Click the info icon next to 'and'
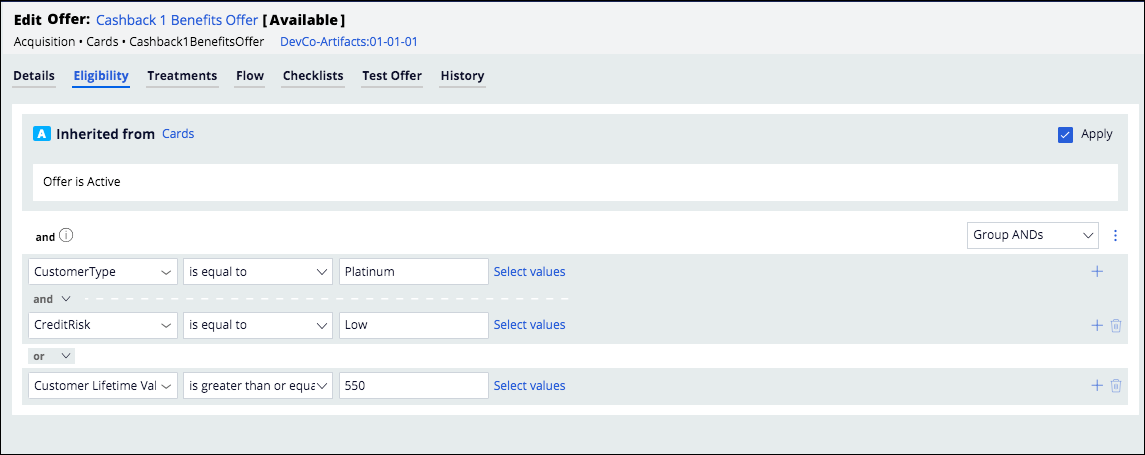This screenshot has width=1145, height=455. (66, 237)
